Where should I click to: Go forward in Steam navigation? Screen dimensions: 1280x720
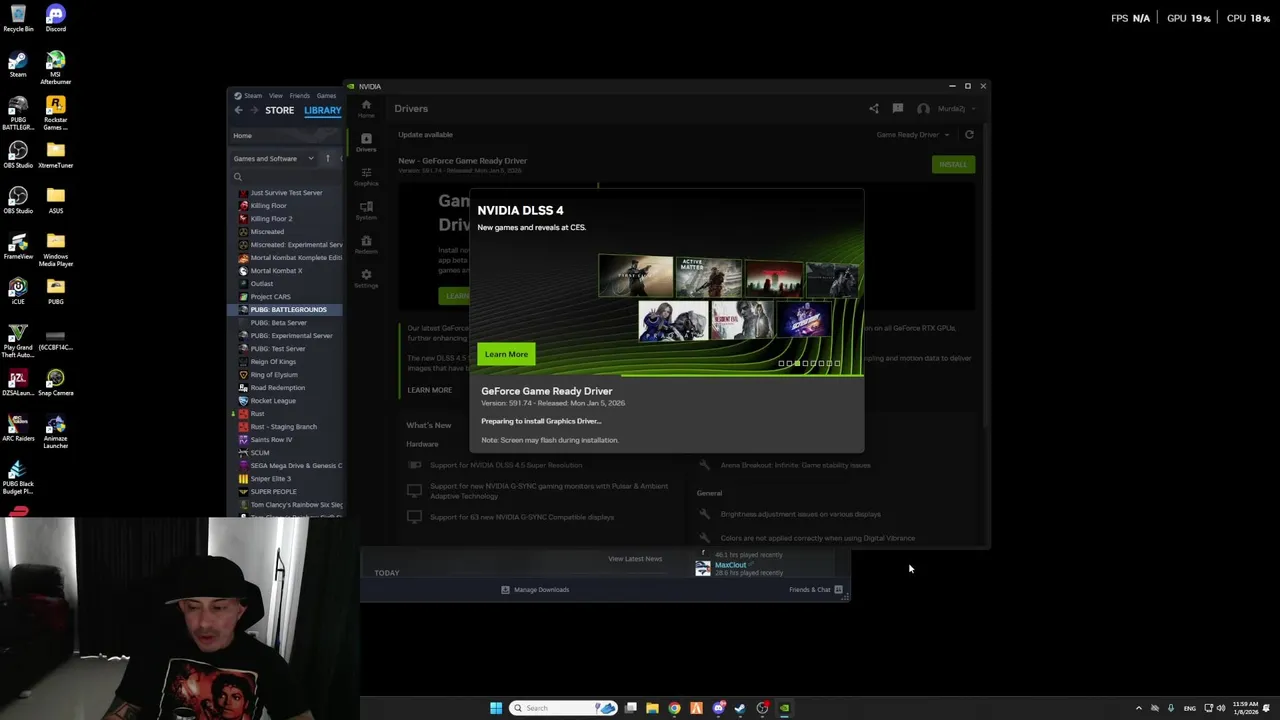tap(254, 110)
